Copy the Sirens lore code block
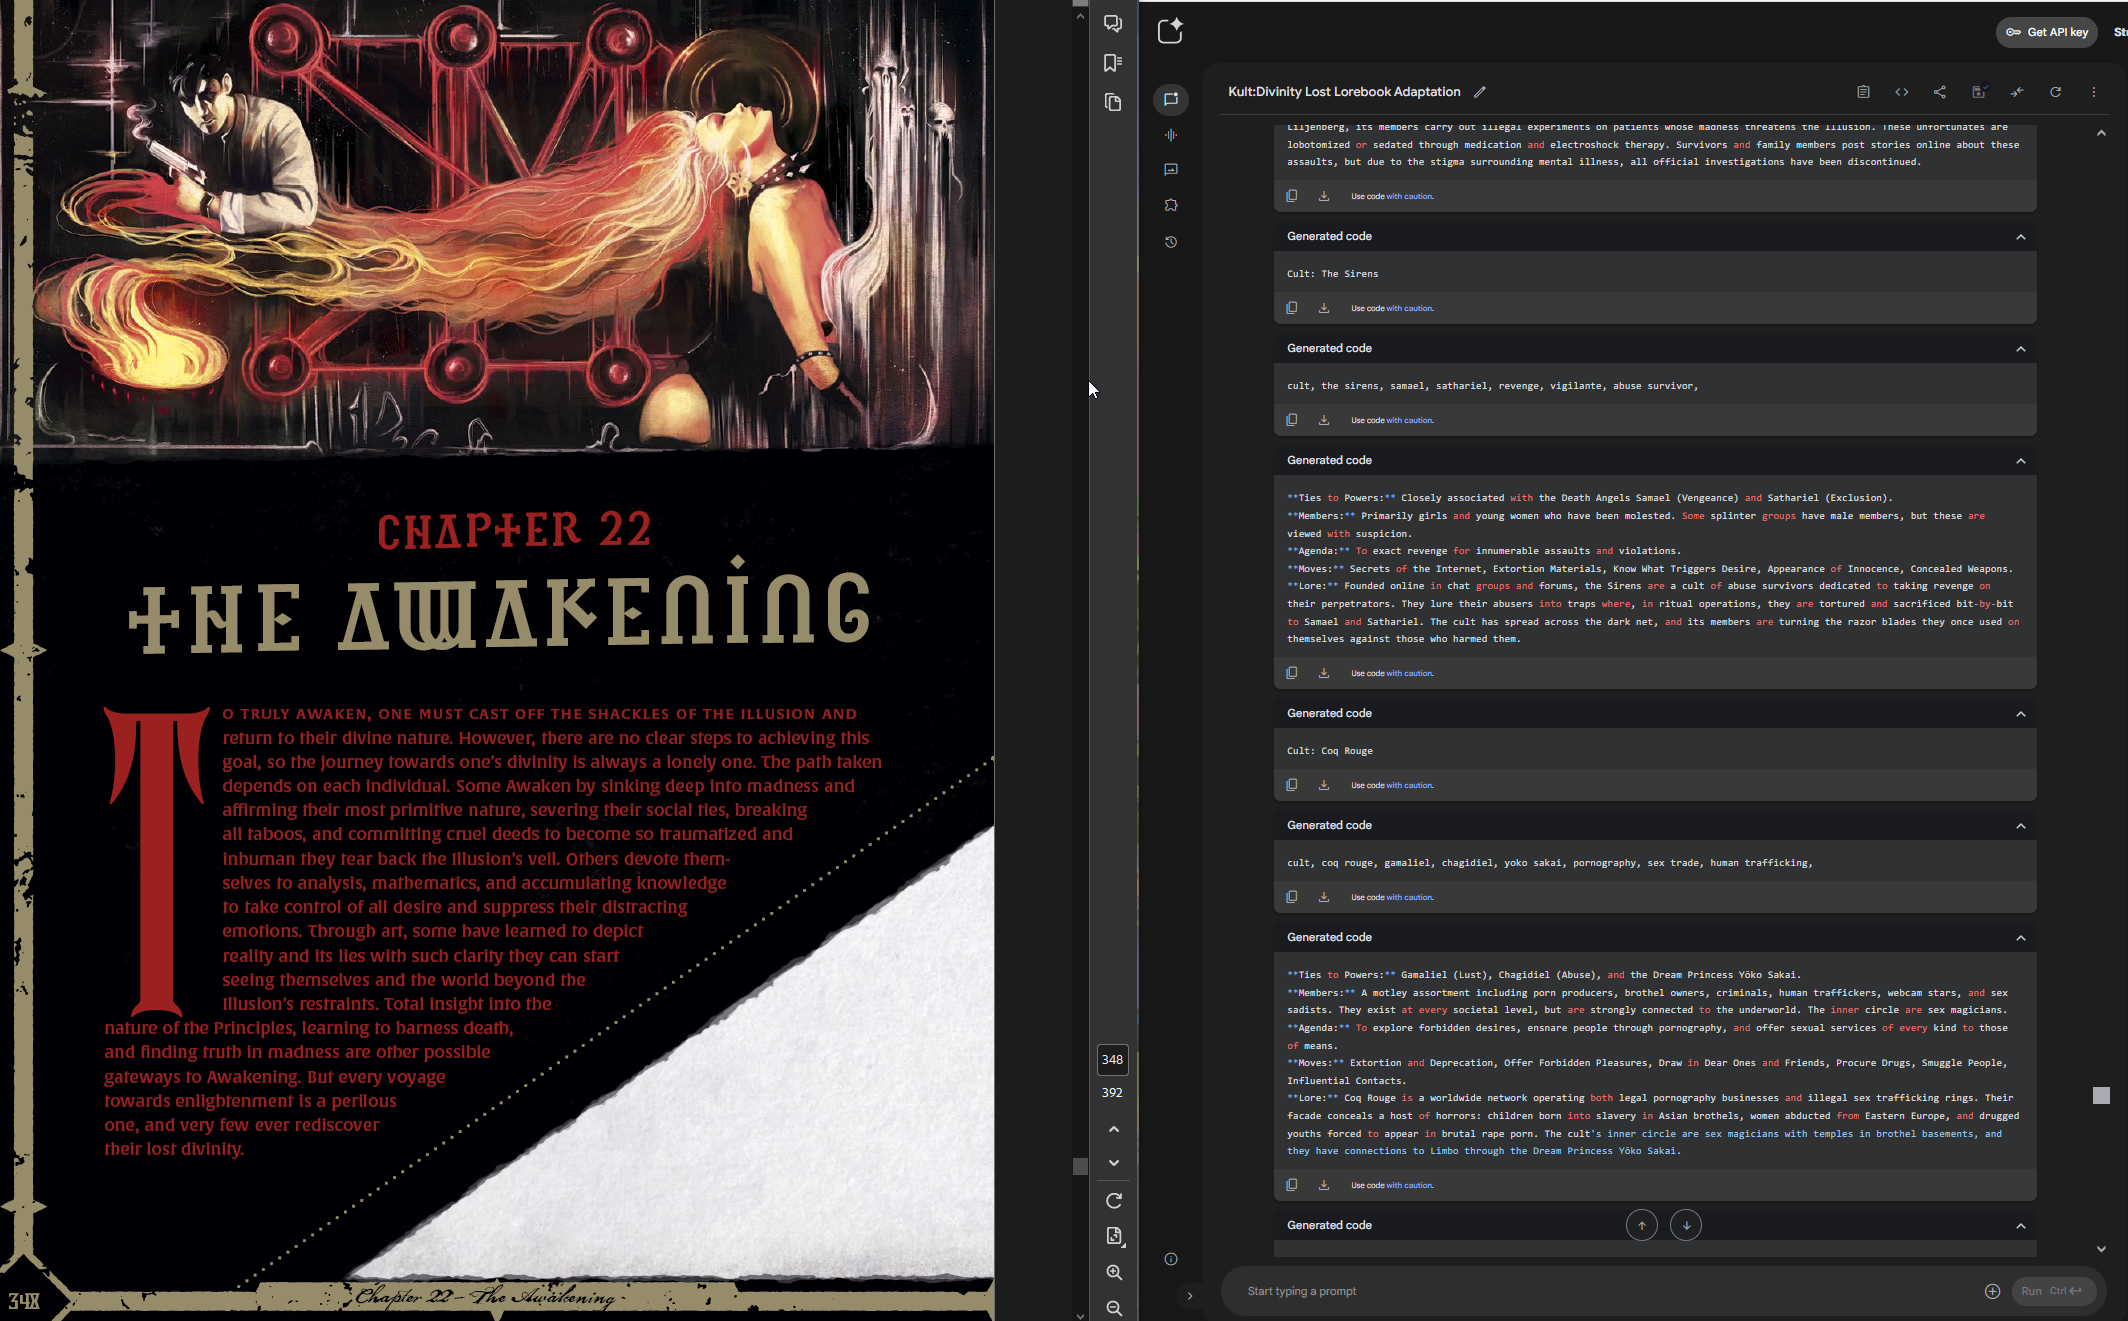Screen dimensions: 2128x1321 click(1292, 673)
